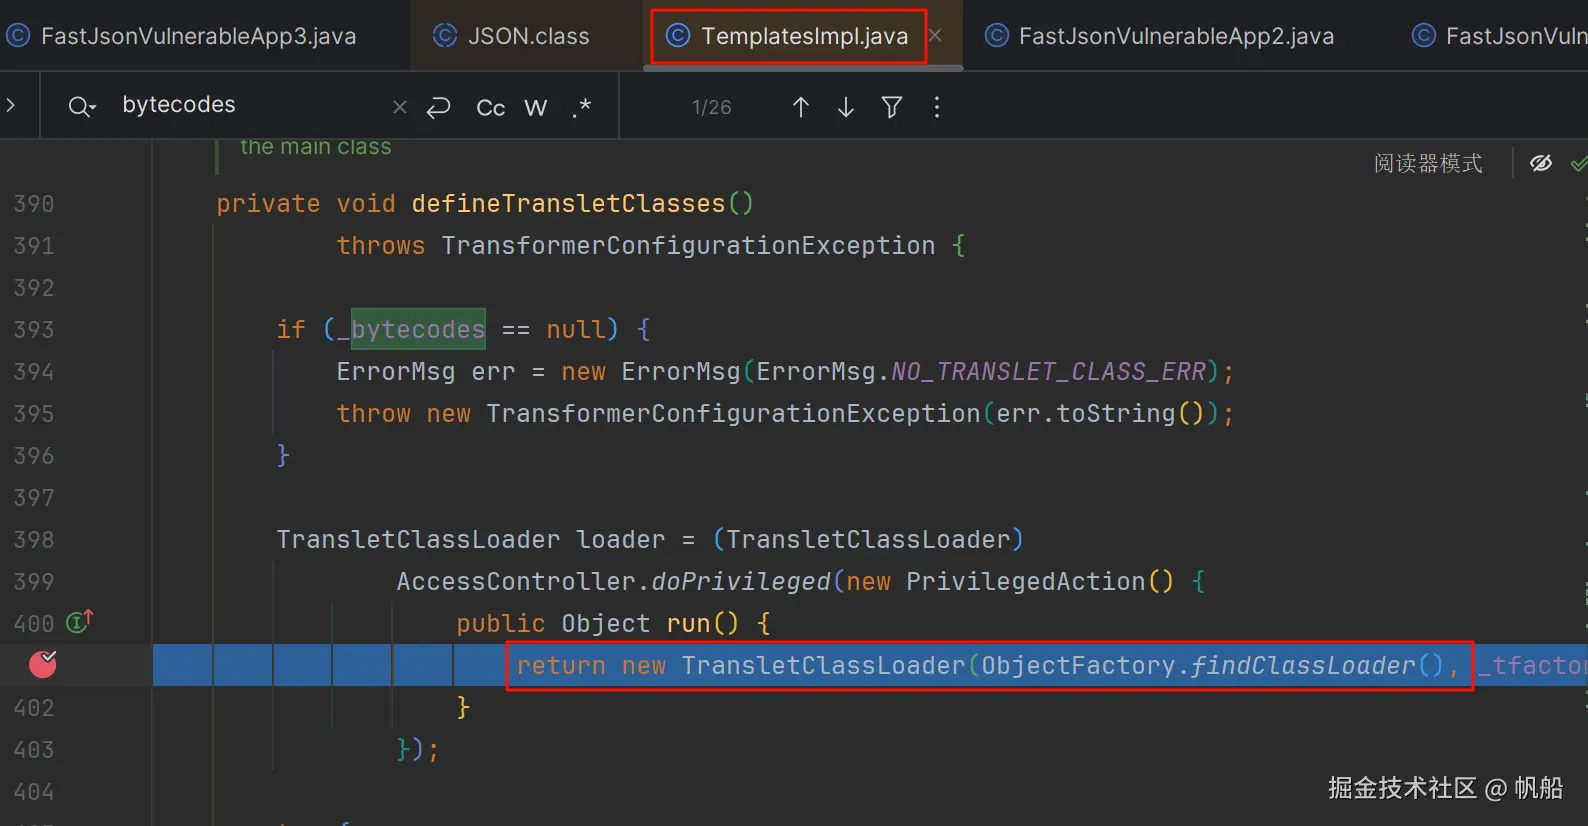
Task: Click 'public Object run()' on line 400
Action: 597,624
